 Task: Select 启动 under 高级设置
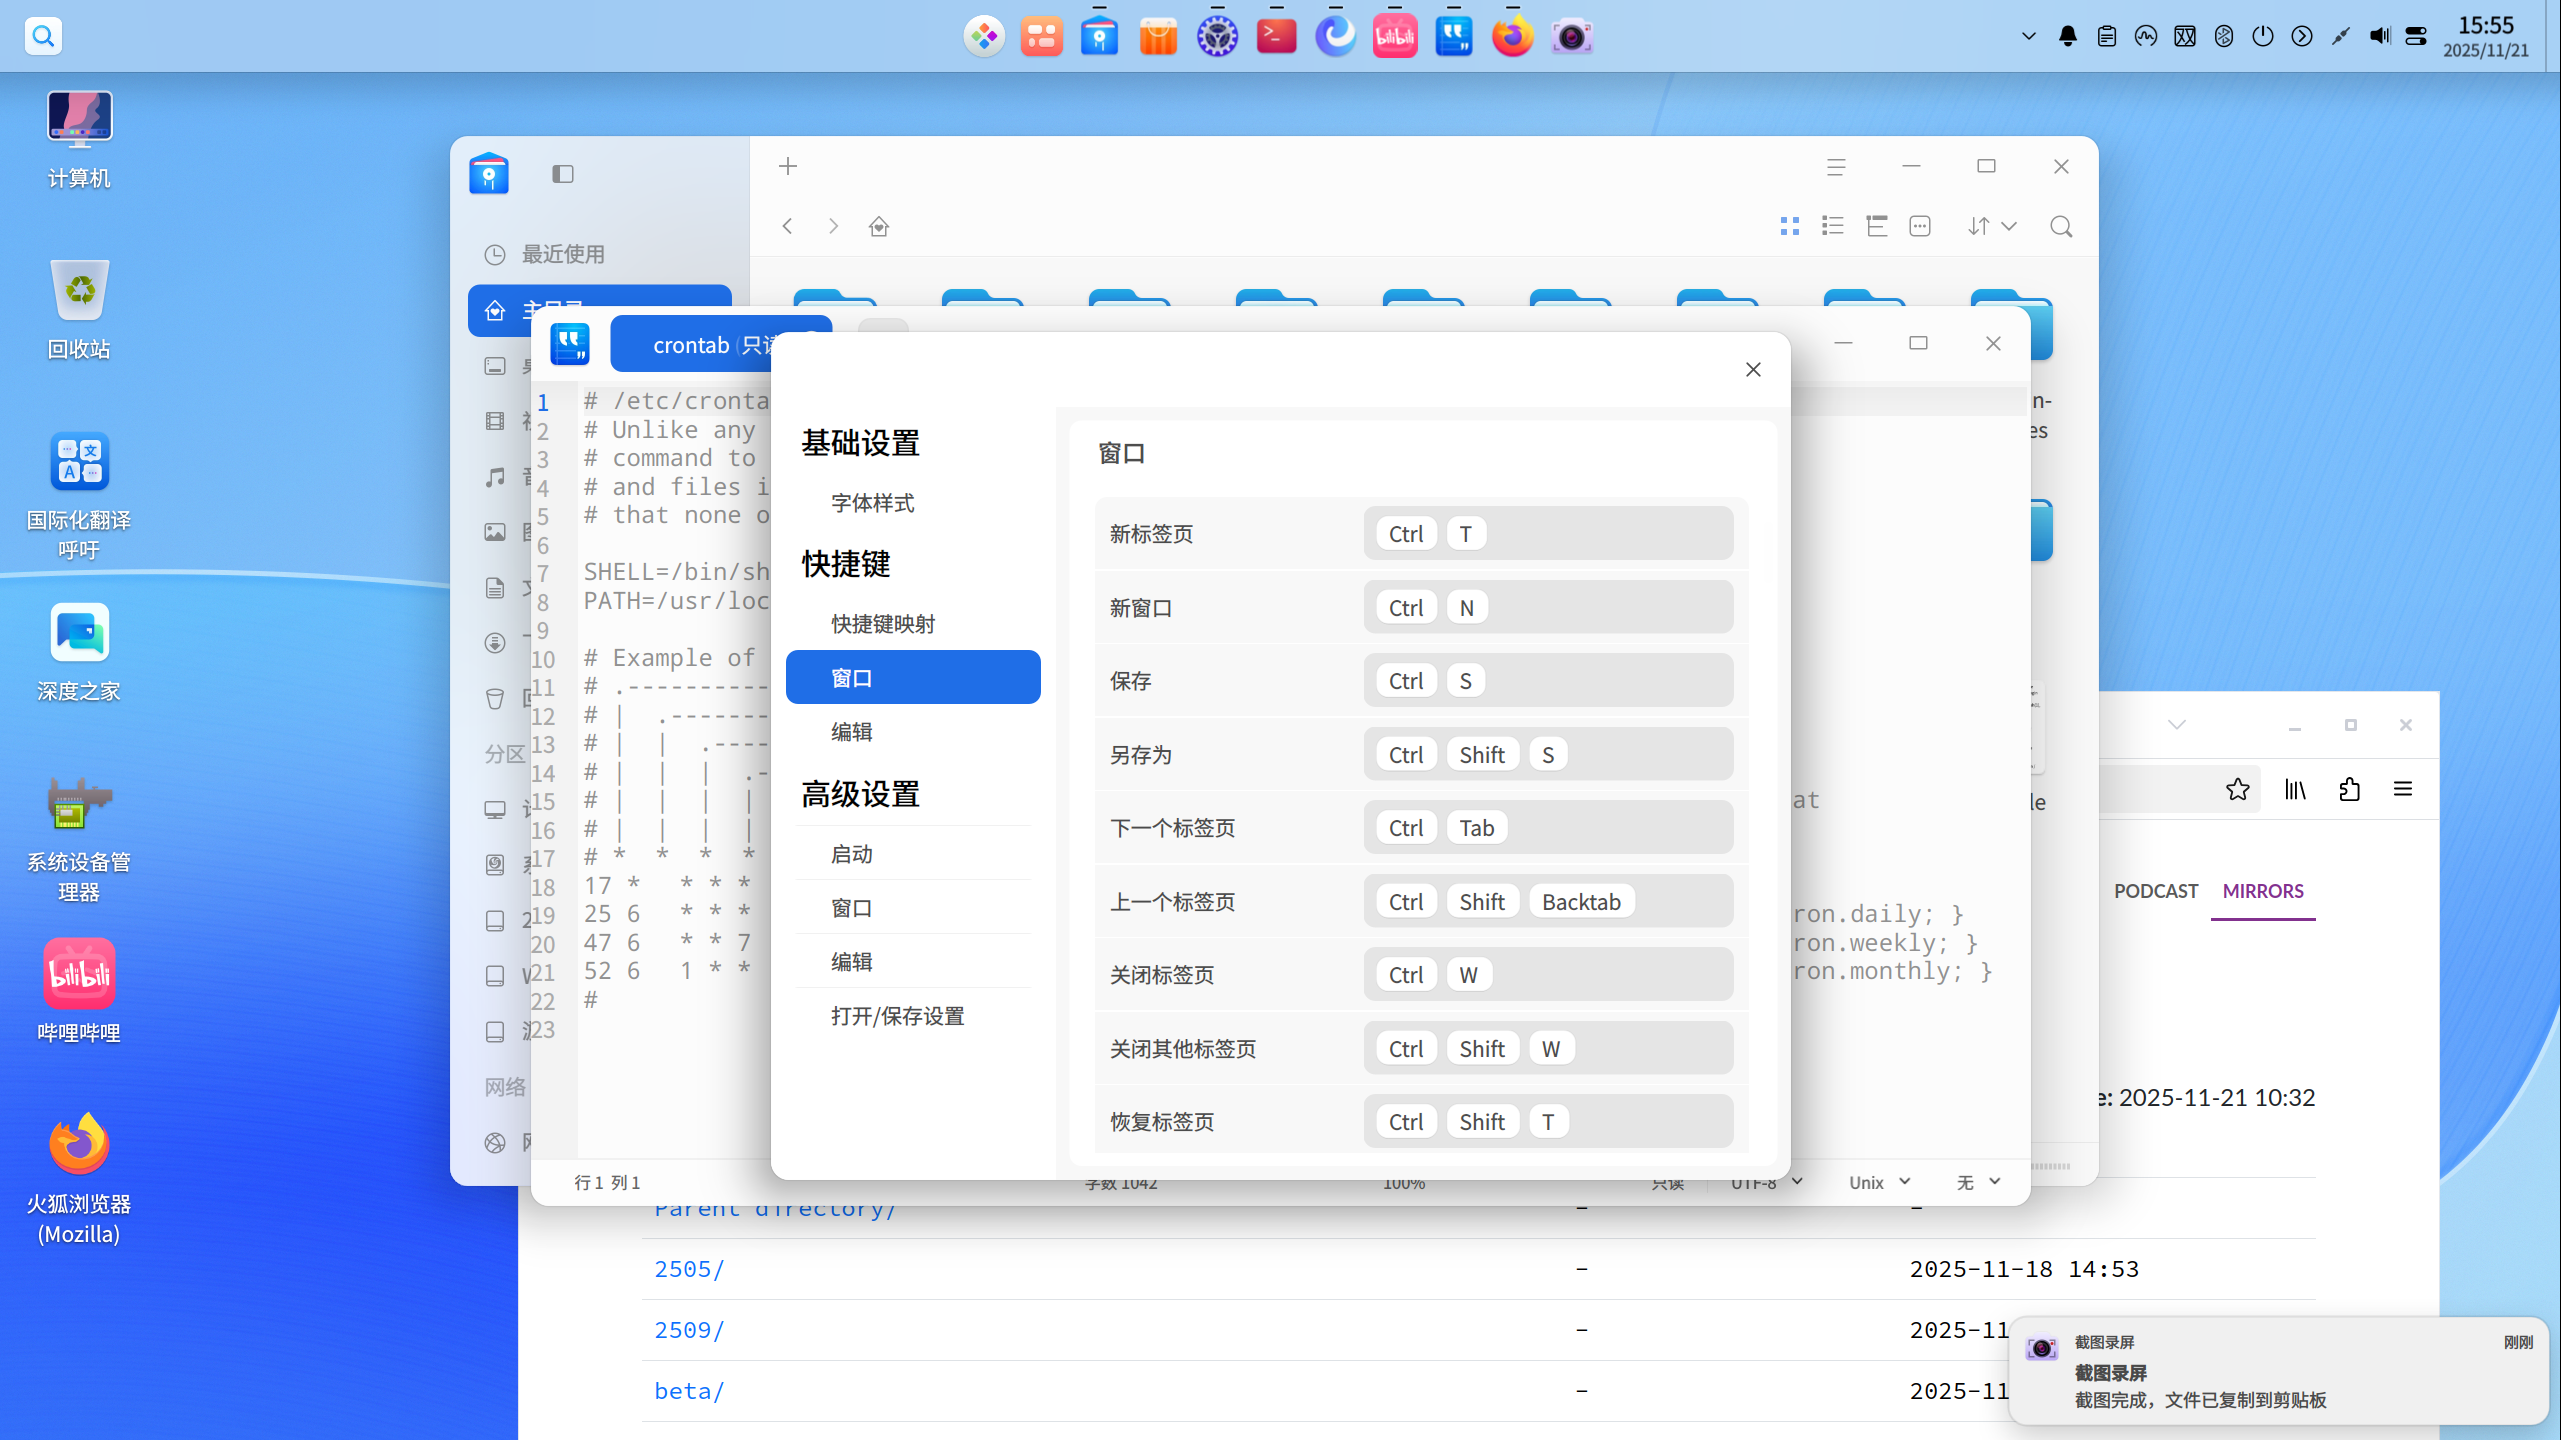click(852, 854)
